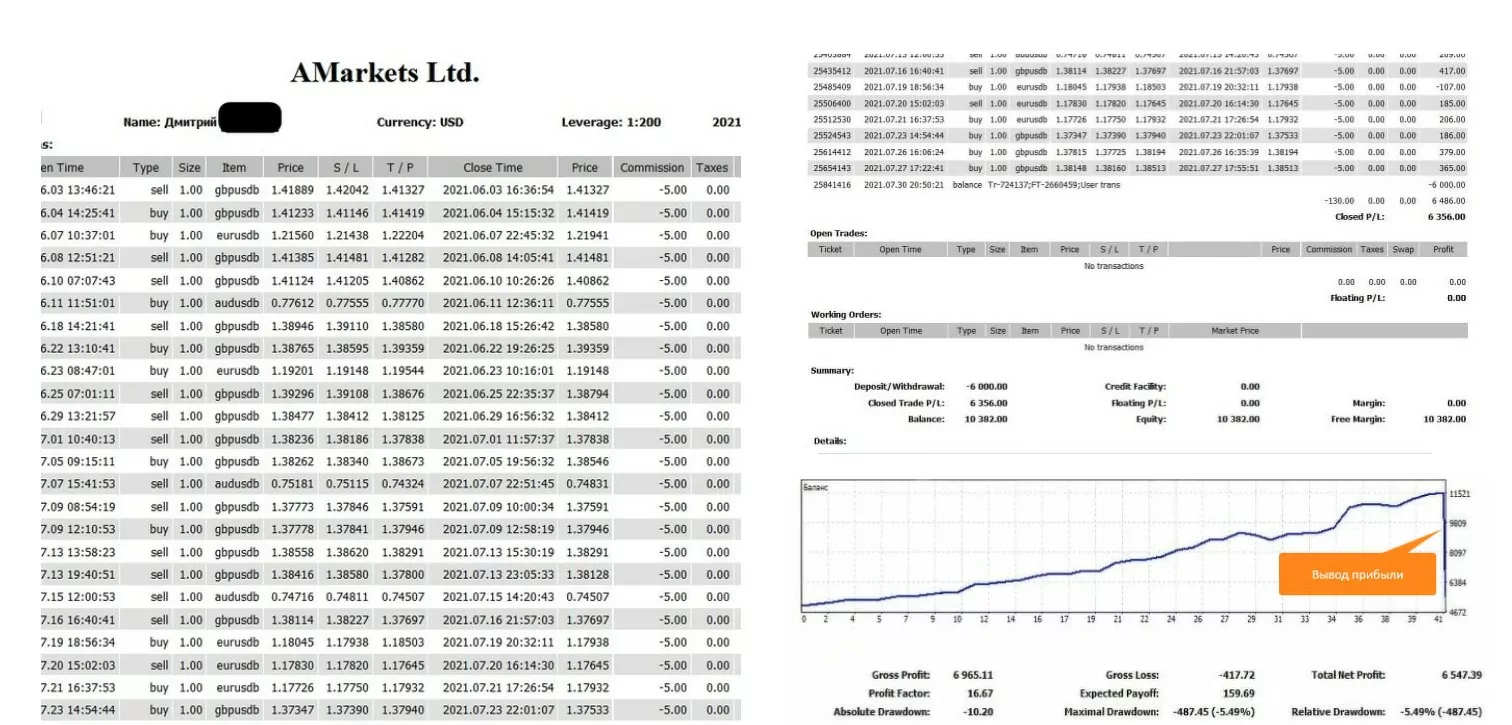Screen dimensions: 1512x725
Task: Click the Profit header in Open Trades
Action: [1442, 250]
